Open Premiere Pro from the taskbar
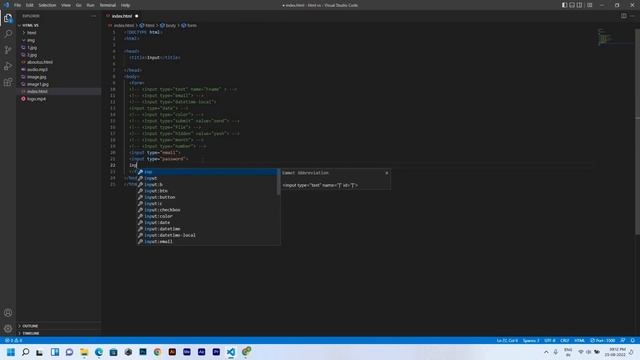The height and width of the screenshot is (360, 640). coord(216,352)
